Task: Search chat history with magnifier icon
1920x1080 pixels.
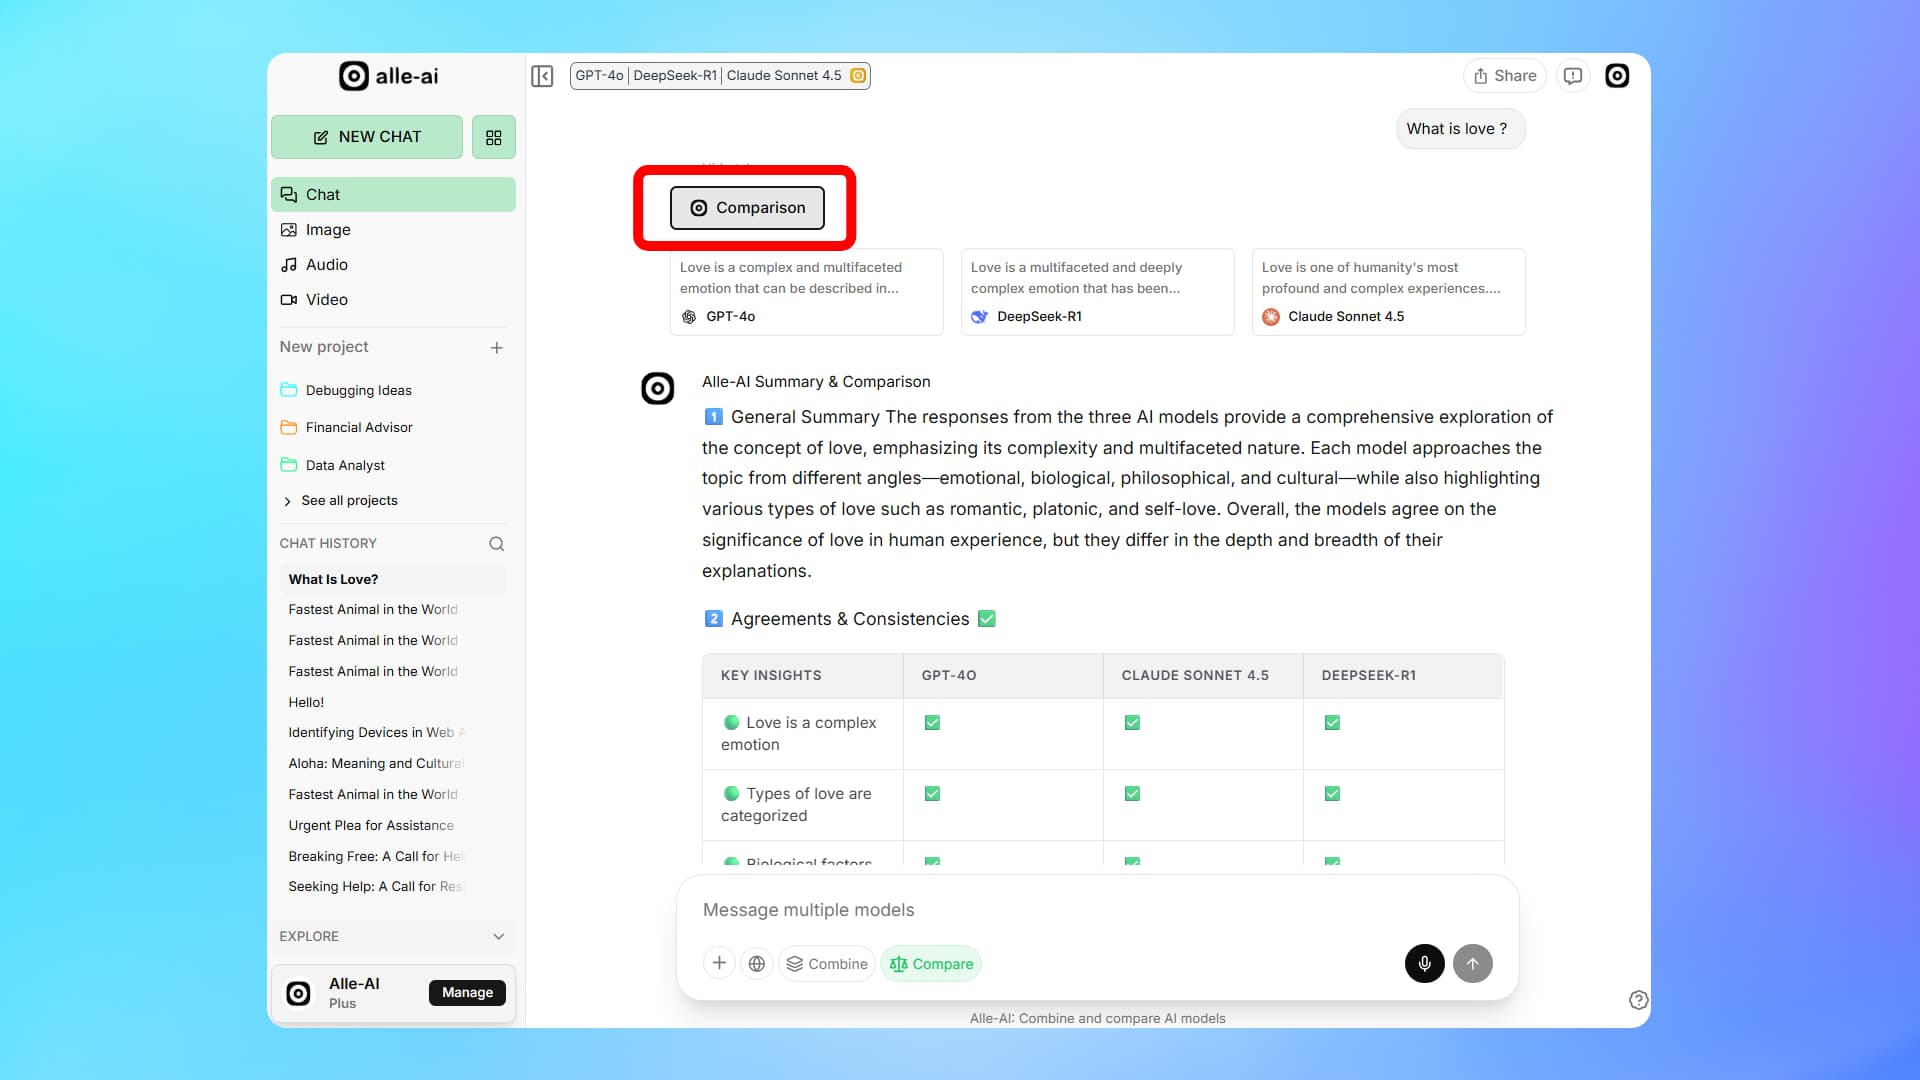Action: click(496, 544)
